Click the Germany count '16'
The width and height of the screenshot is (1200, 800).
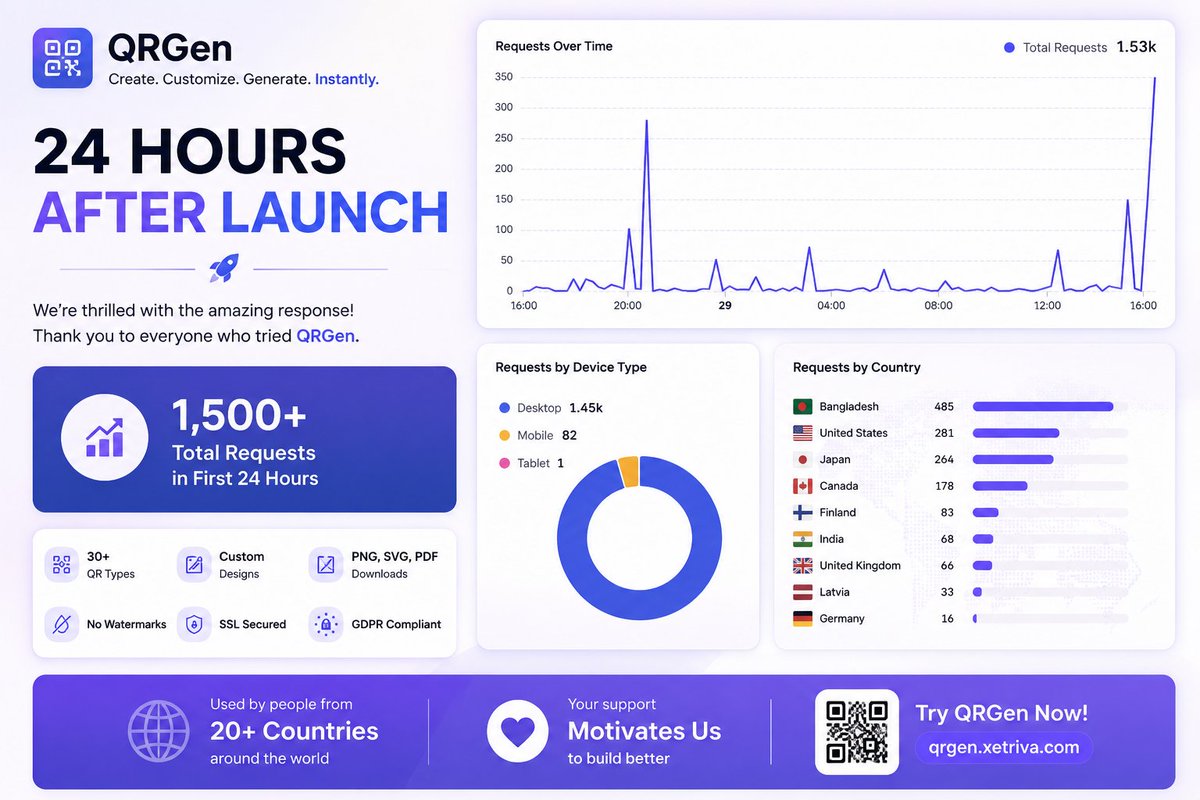[947, 618]
